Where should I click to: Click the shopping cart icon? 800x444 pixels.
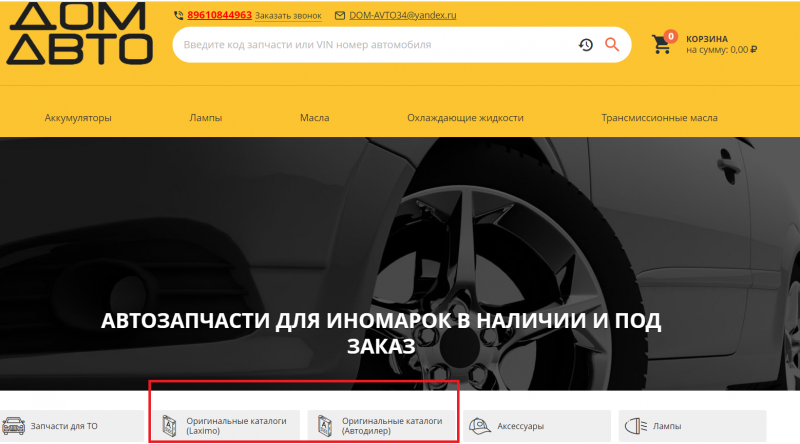[x=661, y=44]
